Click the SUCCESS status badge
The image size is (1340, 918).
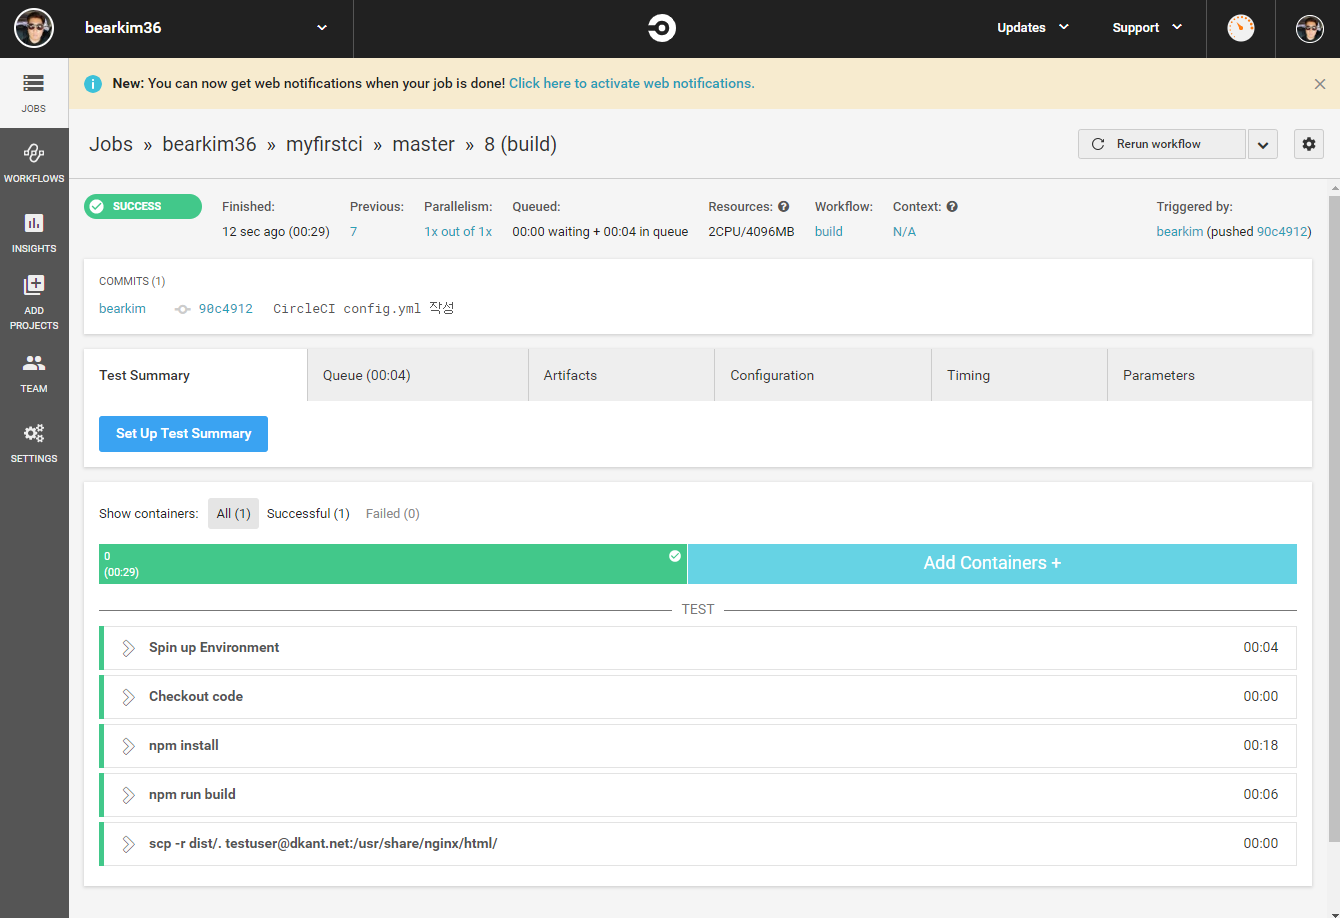(x=143, y=207)
